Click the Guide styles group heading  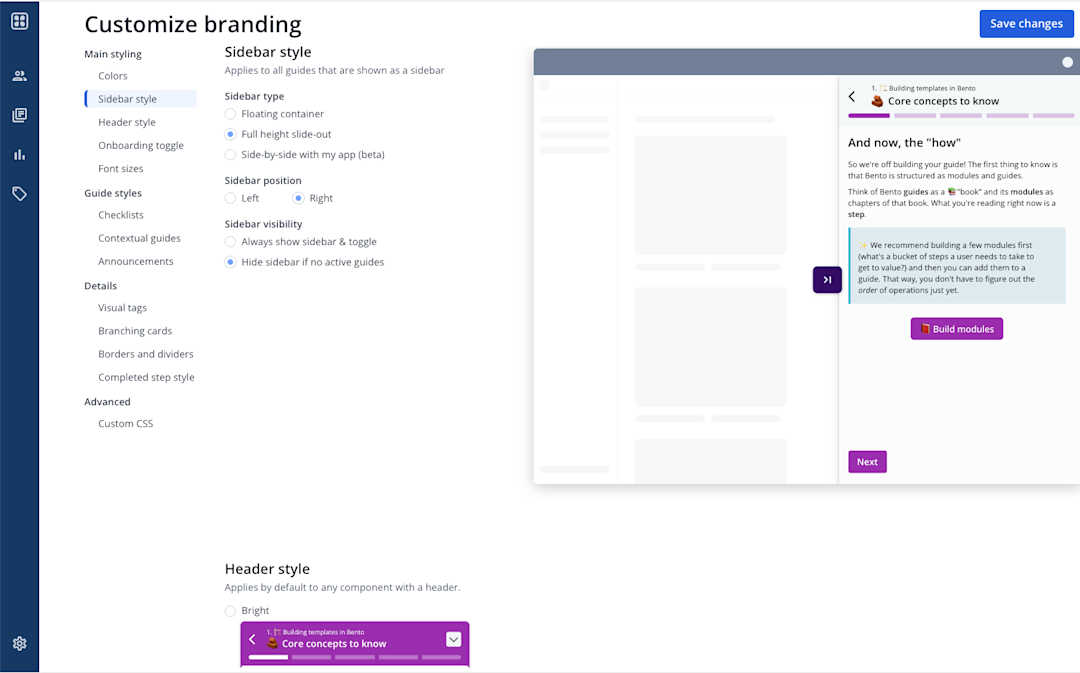pyautogui.click(x=113, y=193)
